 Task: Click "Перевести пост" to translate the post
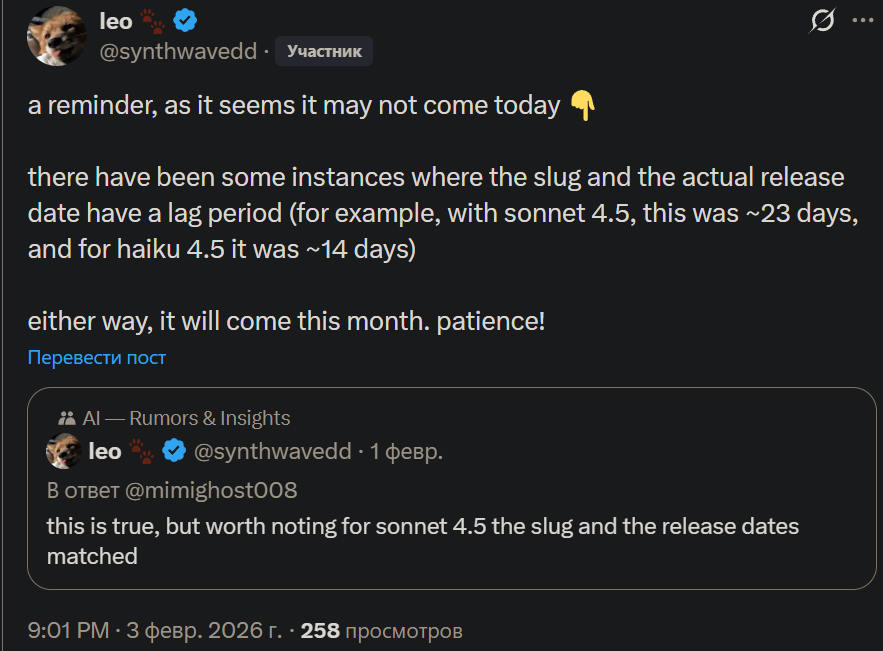(x=97, y=357)
